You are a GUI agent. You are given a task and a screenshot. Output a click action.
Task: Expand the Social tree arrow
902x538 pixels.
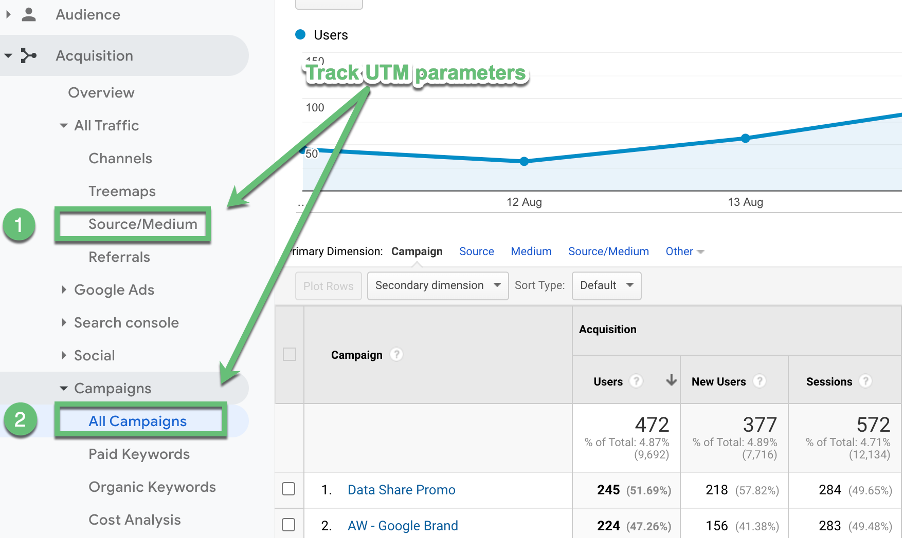click(x=64, y=356)
